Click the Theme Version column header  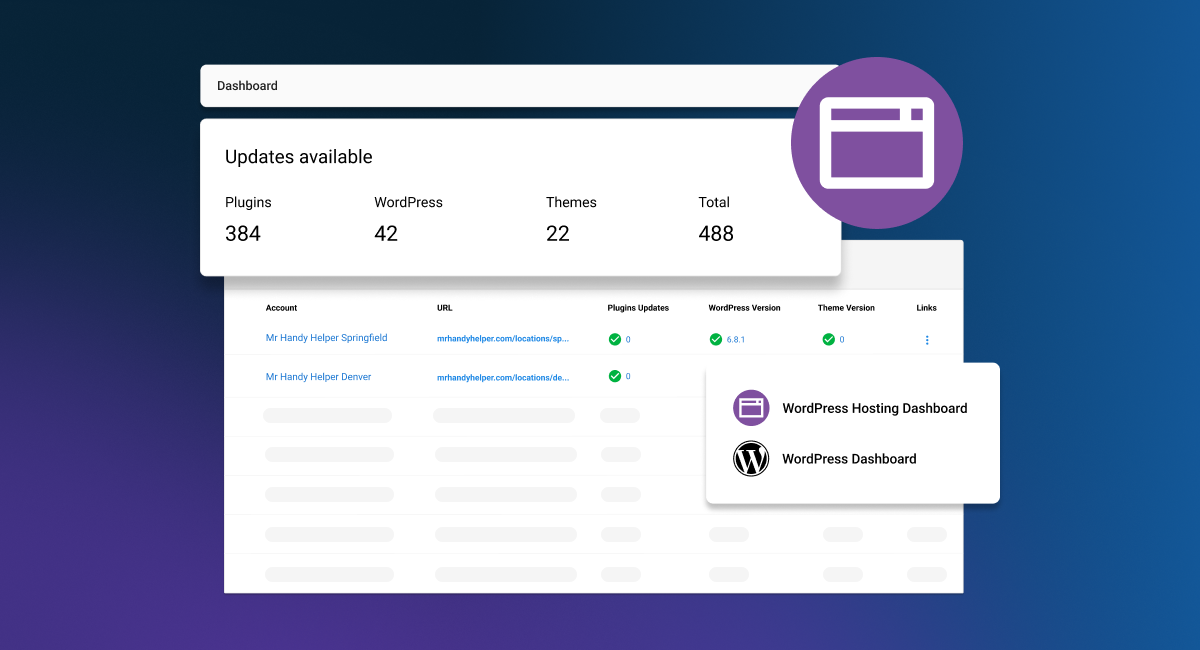[846, 308]
